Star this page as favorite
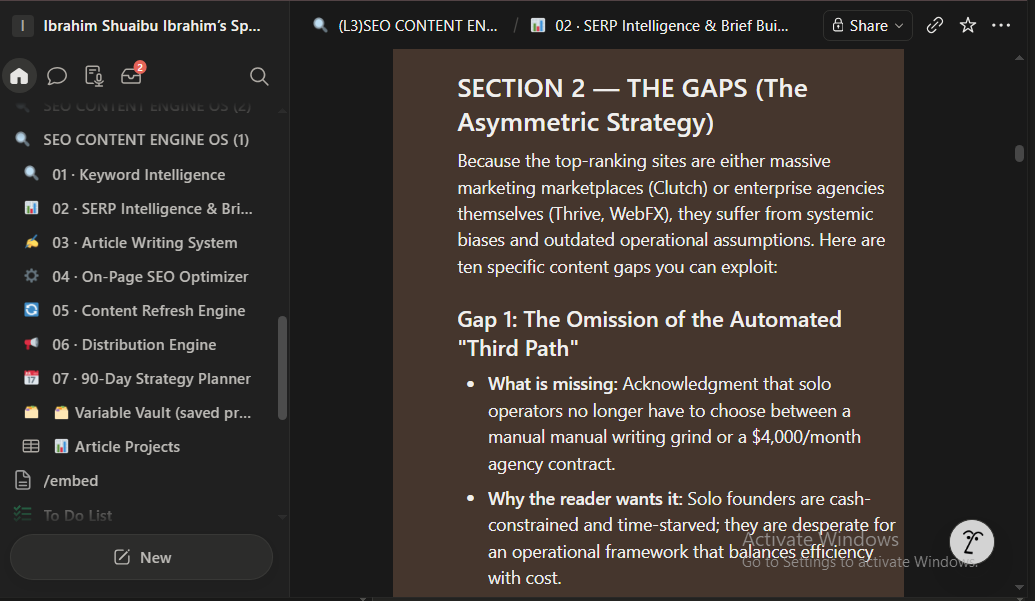 [968, 26]
